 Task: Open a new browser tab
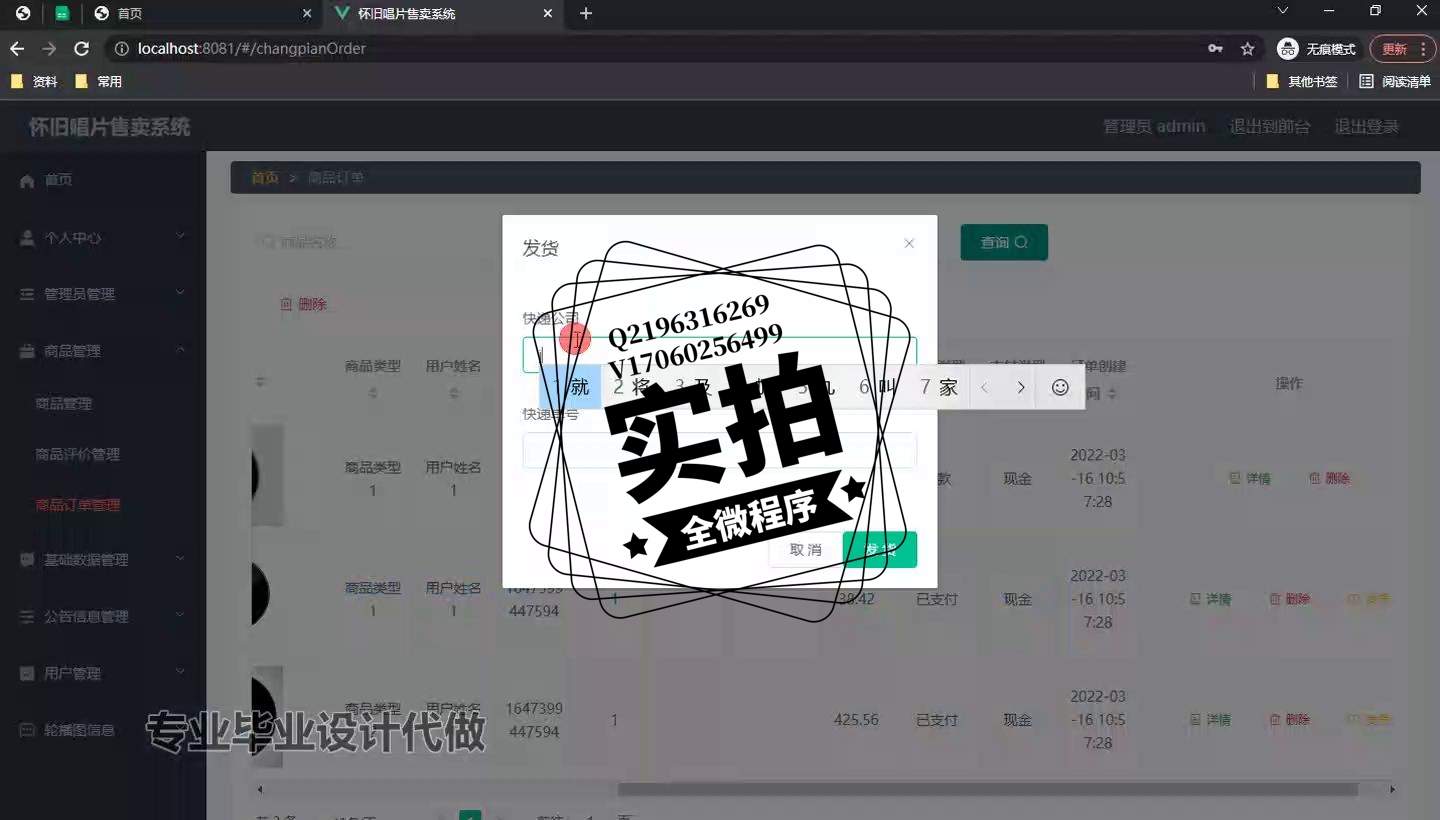pyautogui.click(x=586, y=13)
